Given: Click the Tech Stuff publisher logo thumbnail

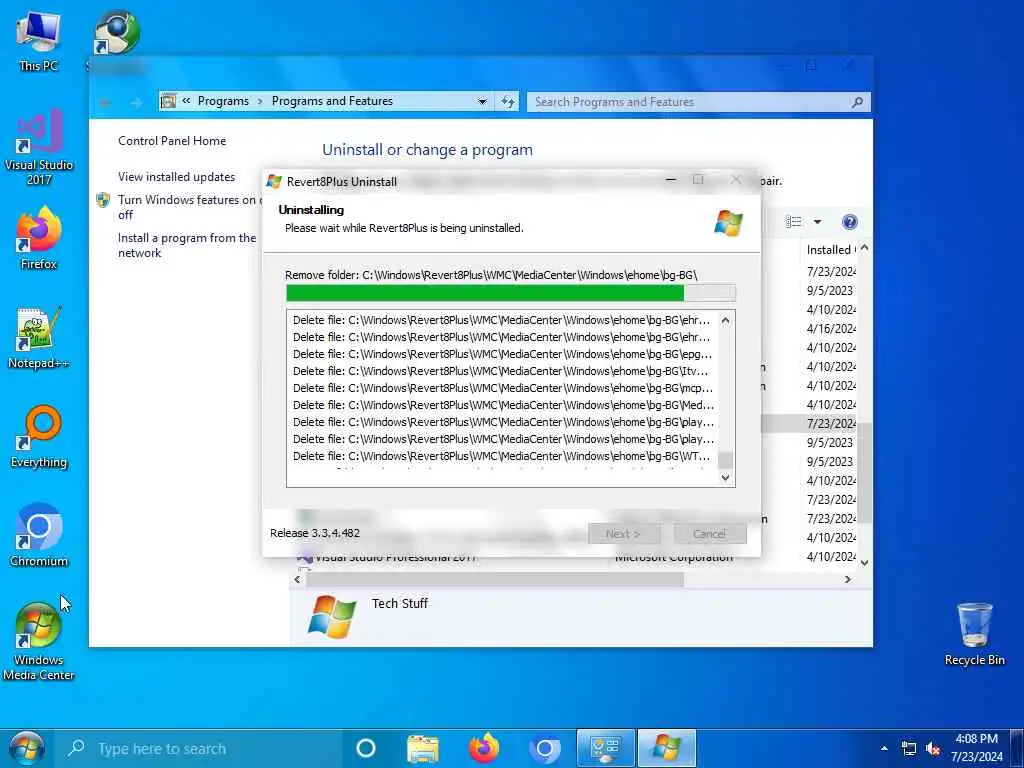Looking at the screenshot, I should pyautogui.click(x=332, y=617).
